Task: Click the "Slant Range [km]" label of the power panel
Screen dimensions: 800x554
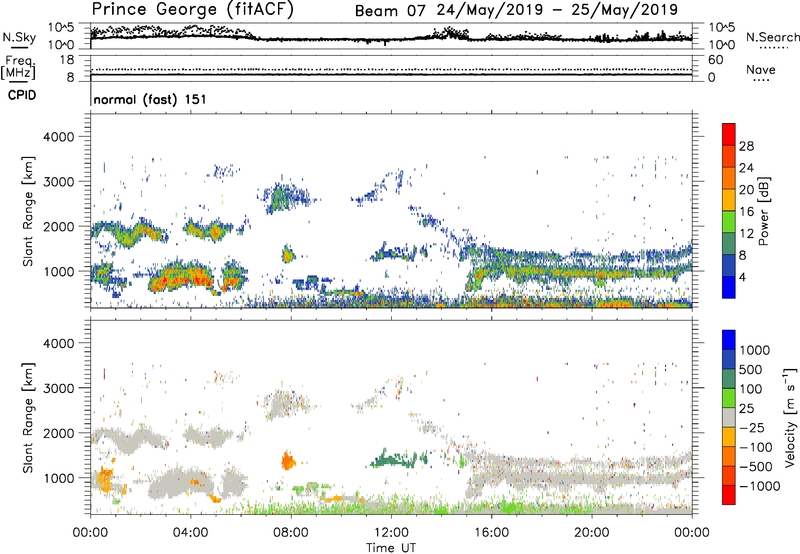Action: coord(28,211)
